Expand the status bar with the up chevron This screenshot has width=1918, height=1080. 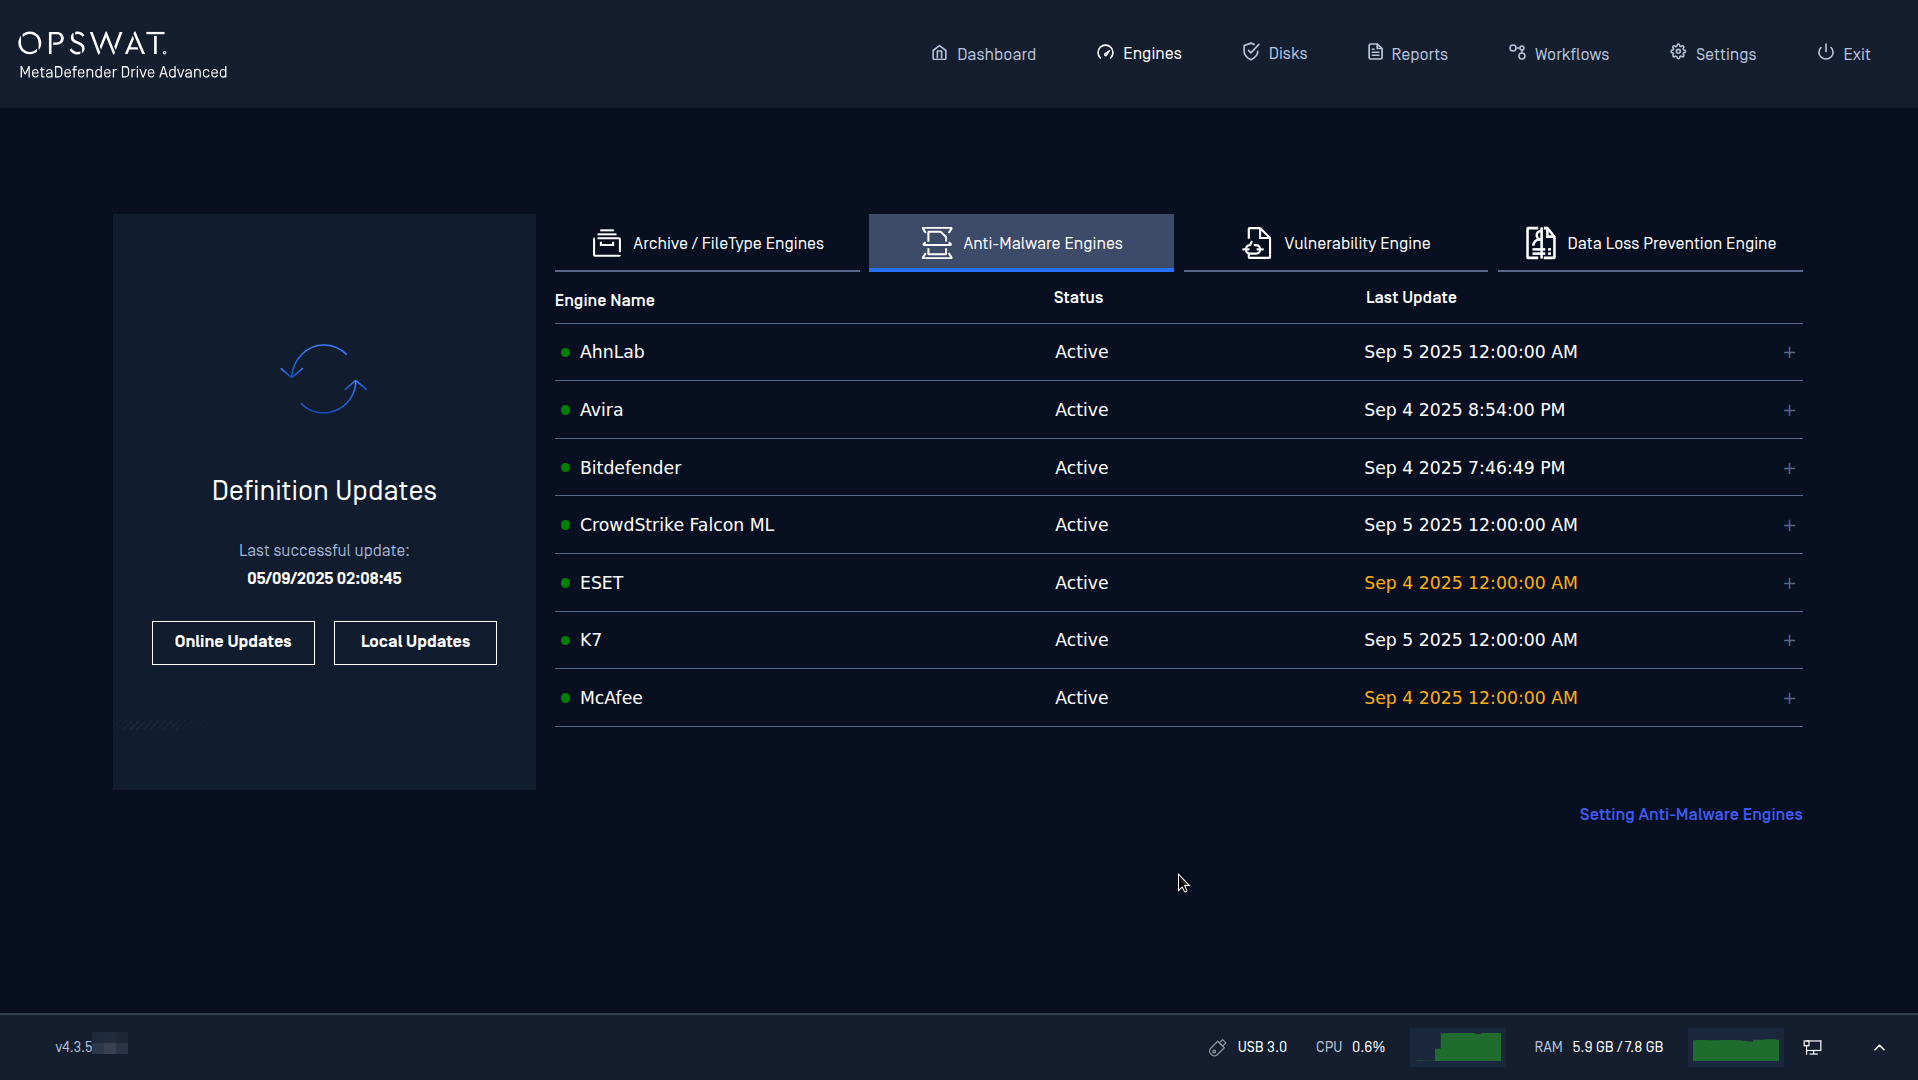pyautogui.click(x=1879, y=1048)
